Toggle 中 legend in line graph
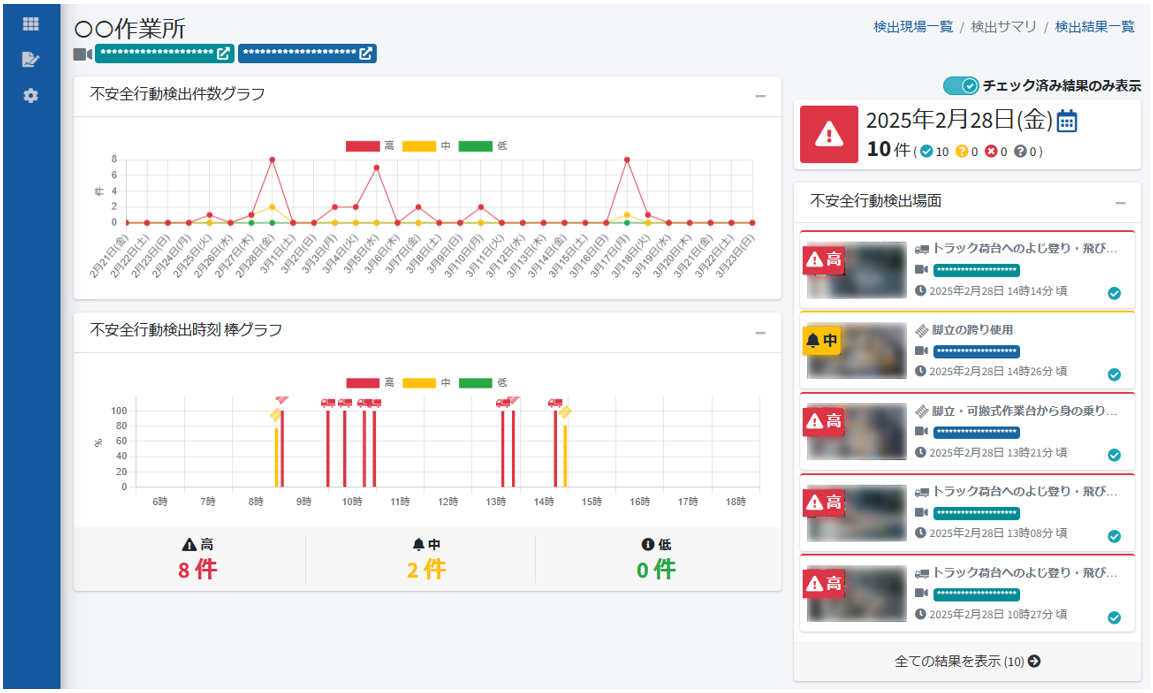This screenshot has height=693, width=1153. tap(426, 146)
